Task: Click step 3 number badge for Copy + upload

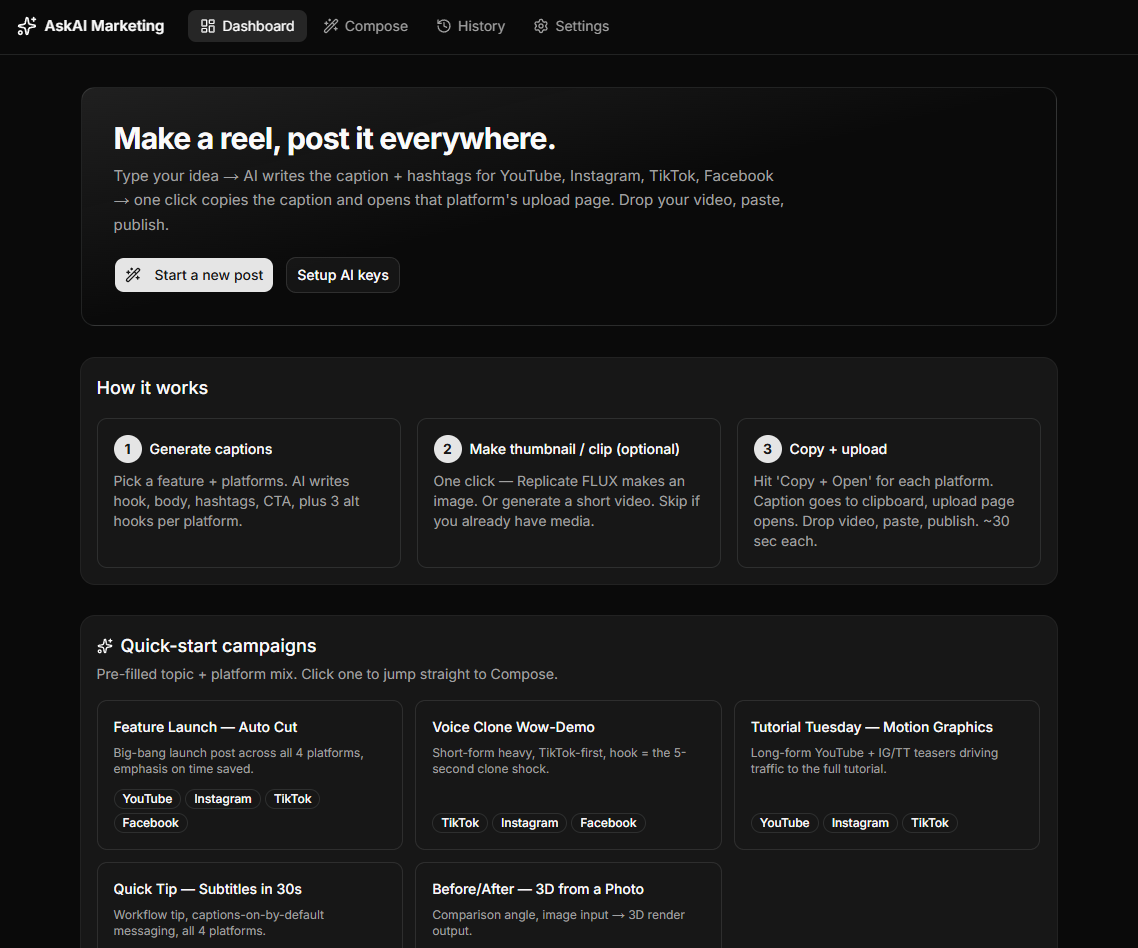Action: (767, 449)
